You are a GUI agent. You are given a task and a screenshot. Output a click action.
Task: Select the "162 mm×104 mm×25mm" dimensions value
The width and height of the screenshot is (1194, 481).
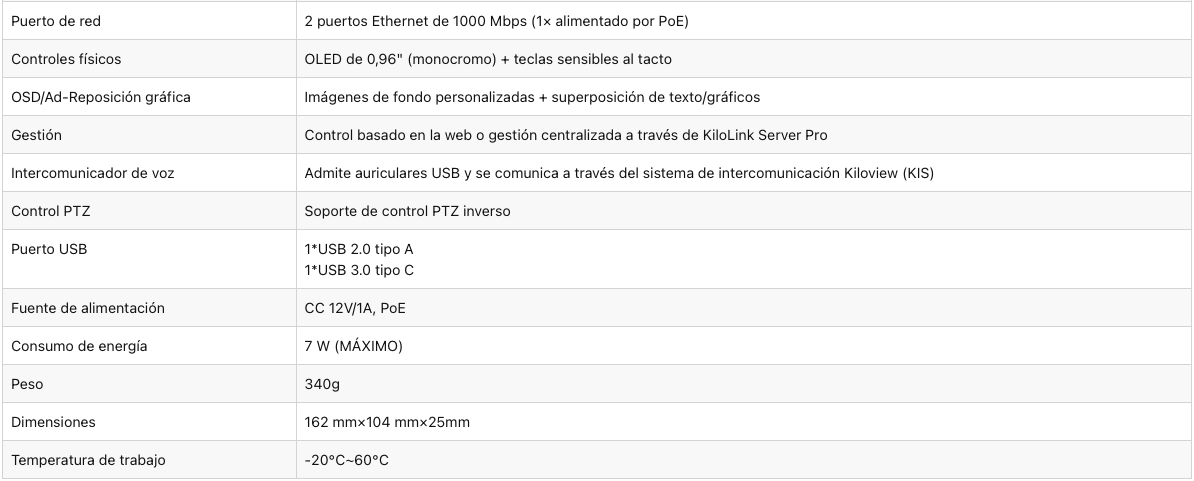(387, 422)
